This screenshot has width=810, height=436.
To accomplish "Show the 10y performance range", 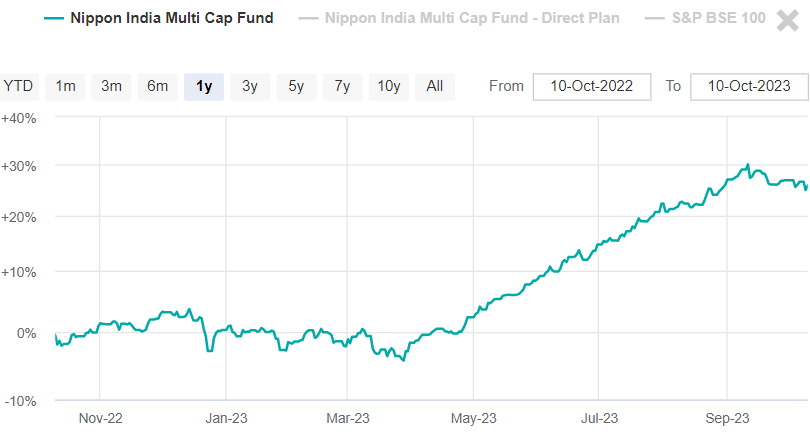I will point(390,86).
